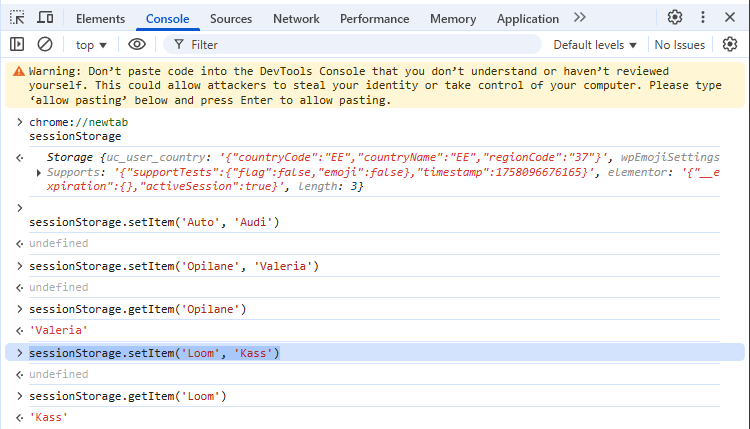Close the DevTools panel

click(x=730, y=17)
